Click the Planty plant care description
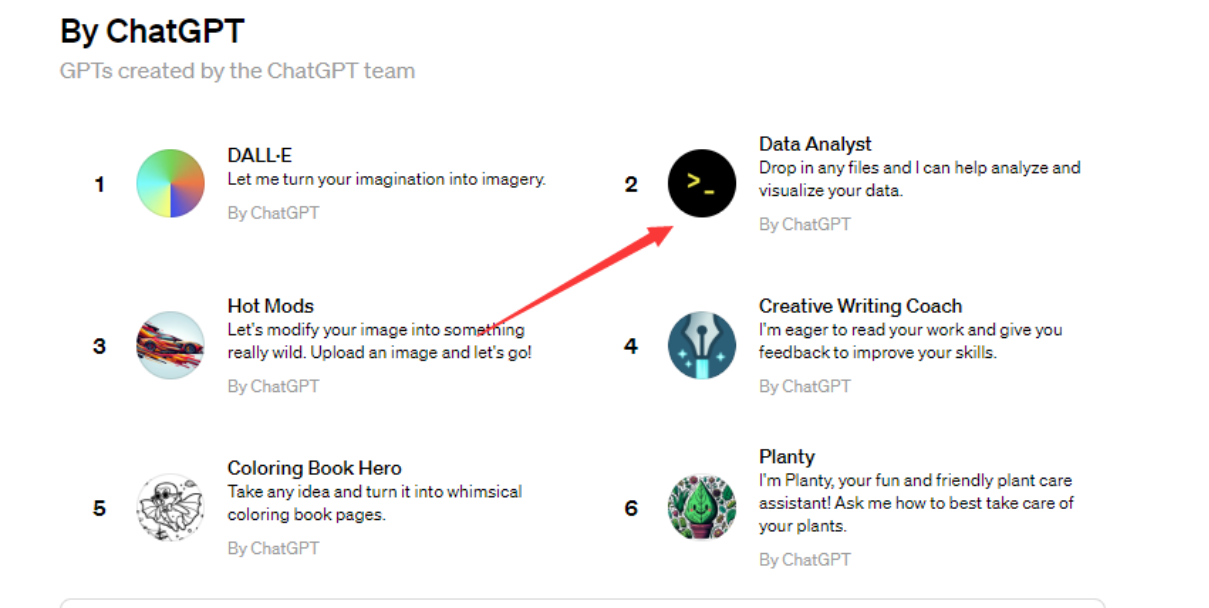 916,503
